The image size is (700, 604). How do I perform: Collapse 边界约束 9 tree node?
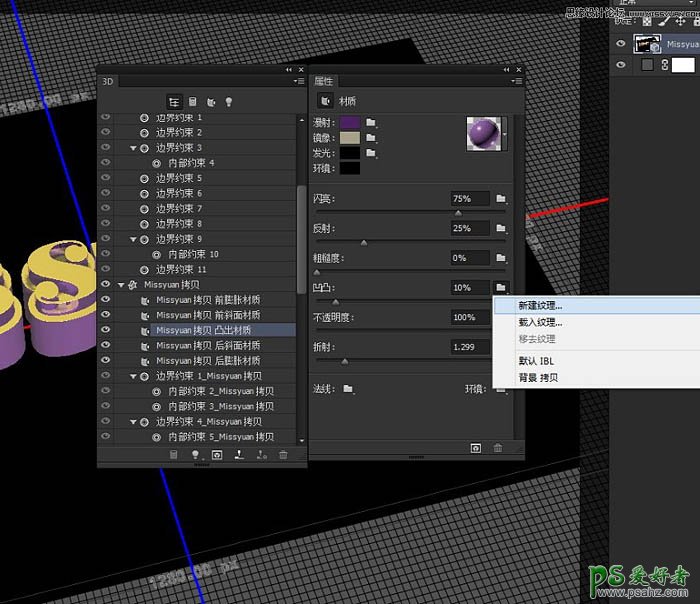pyautogui.click(x=133, y=239)
